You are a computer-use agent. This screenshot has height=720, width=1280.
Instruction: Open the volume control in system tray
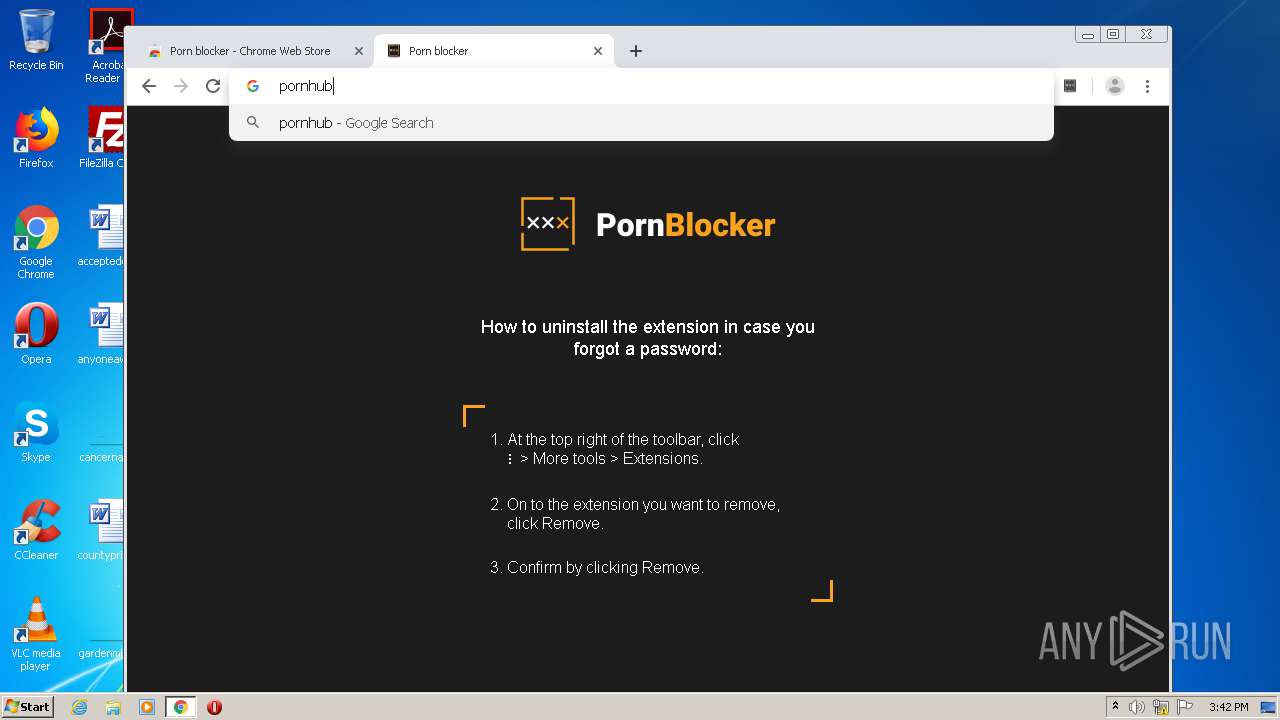[1137, 707]
